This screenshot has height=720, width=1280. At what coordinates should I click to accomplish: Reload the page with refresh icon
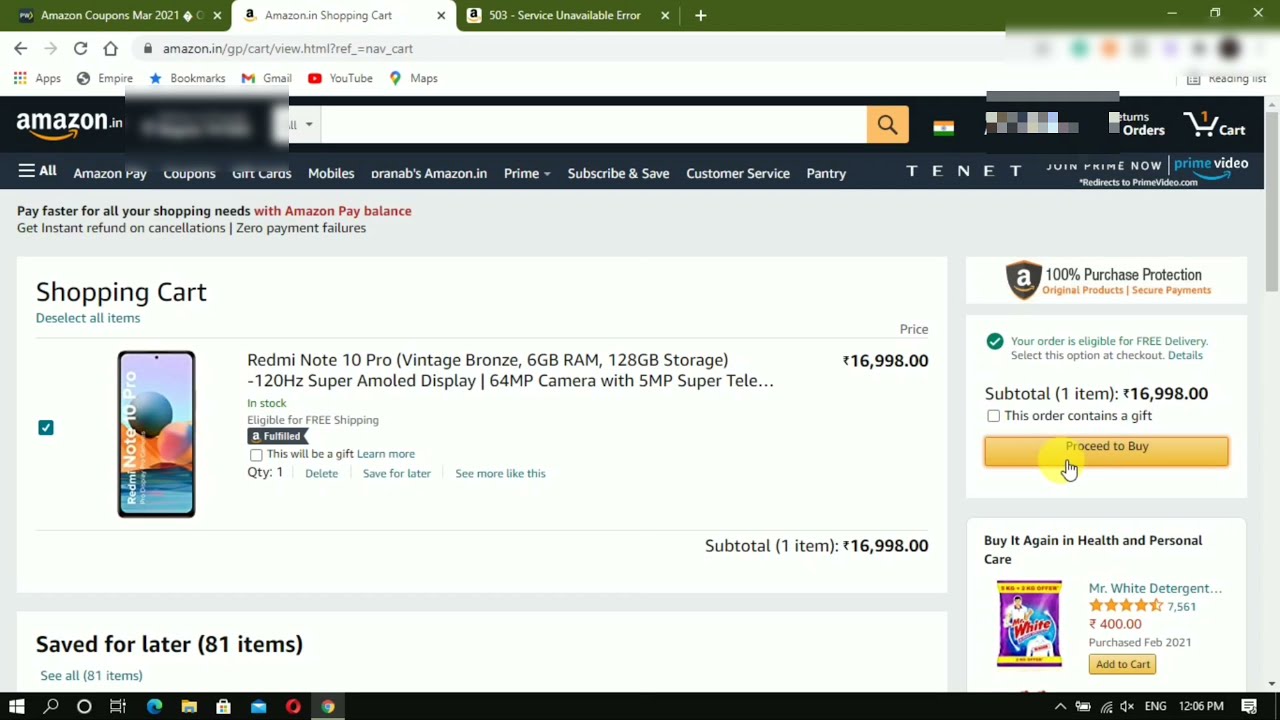click(x=80, y=48)
